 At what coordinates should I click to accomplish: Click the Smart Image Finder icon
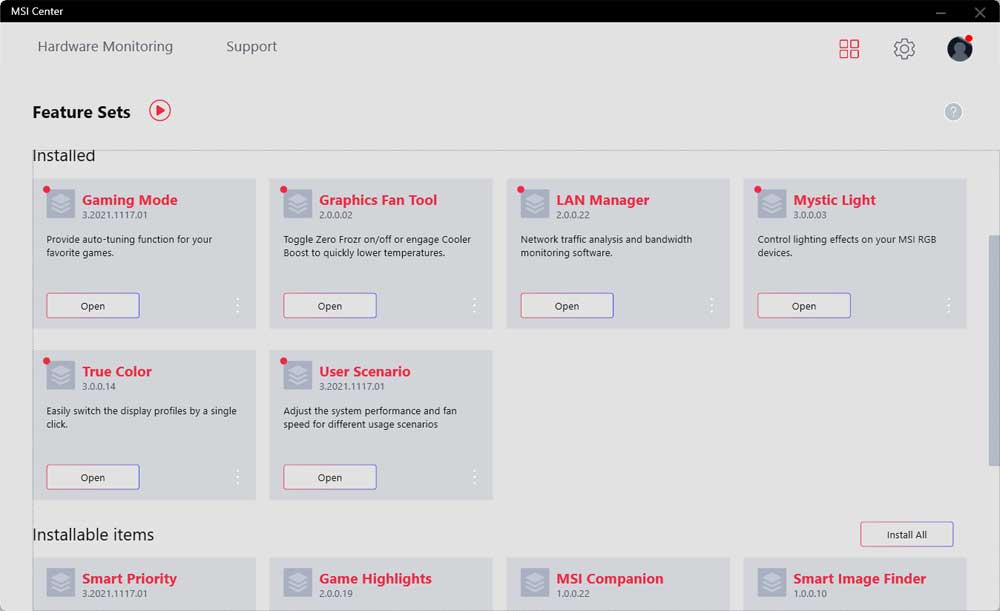coord(772,582)
